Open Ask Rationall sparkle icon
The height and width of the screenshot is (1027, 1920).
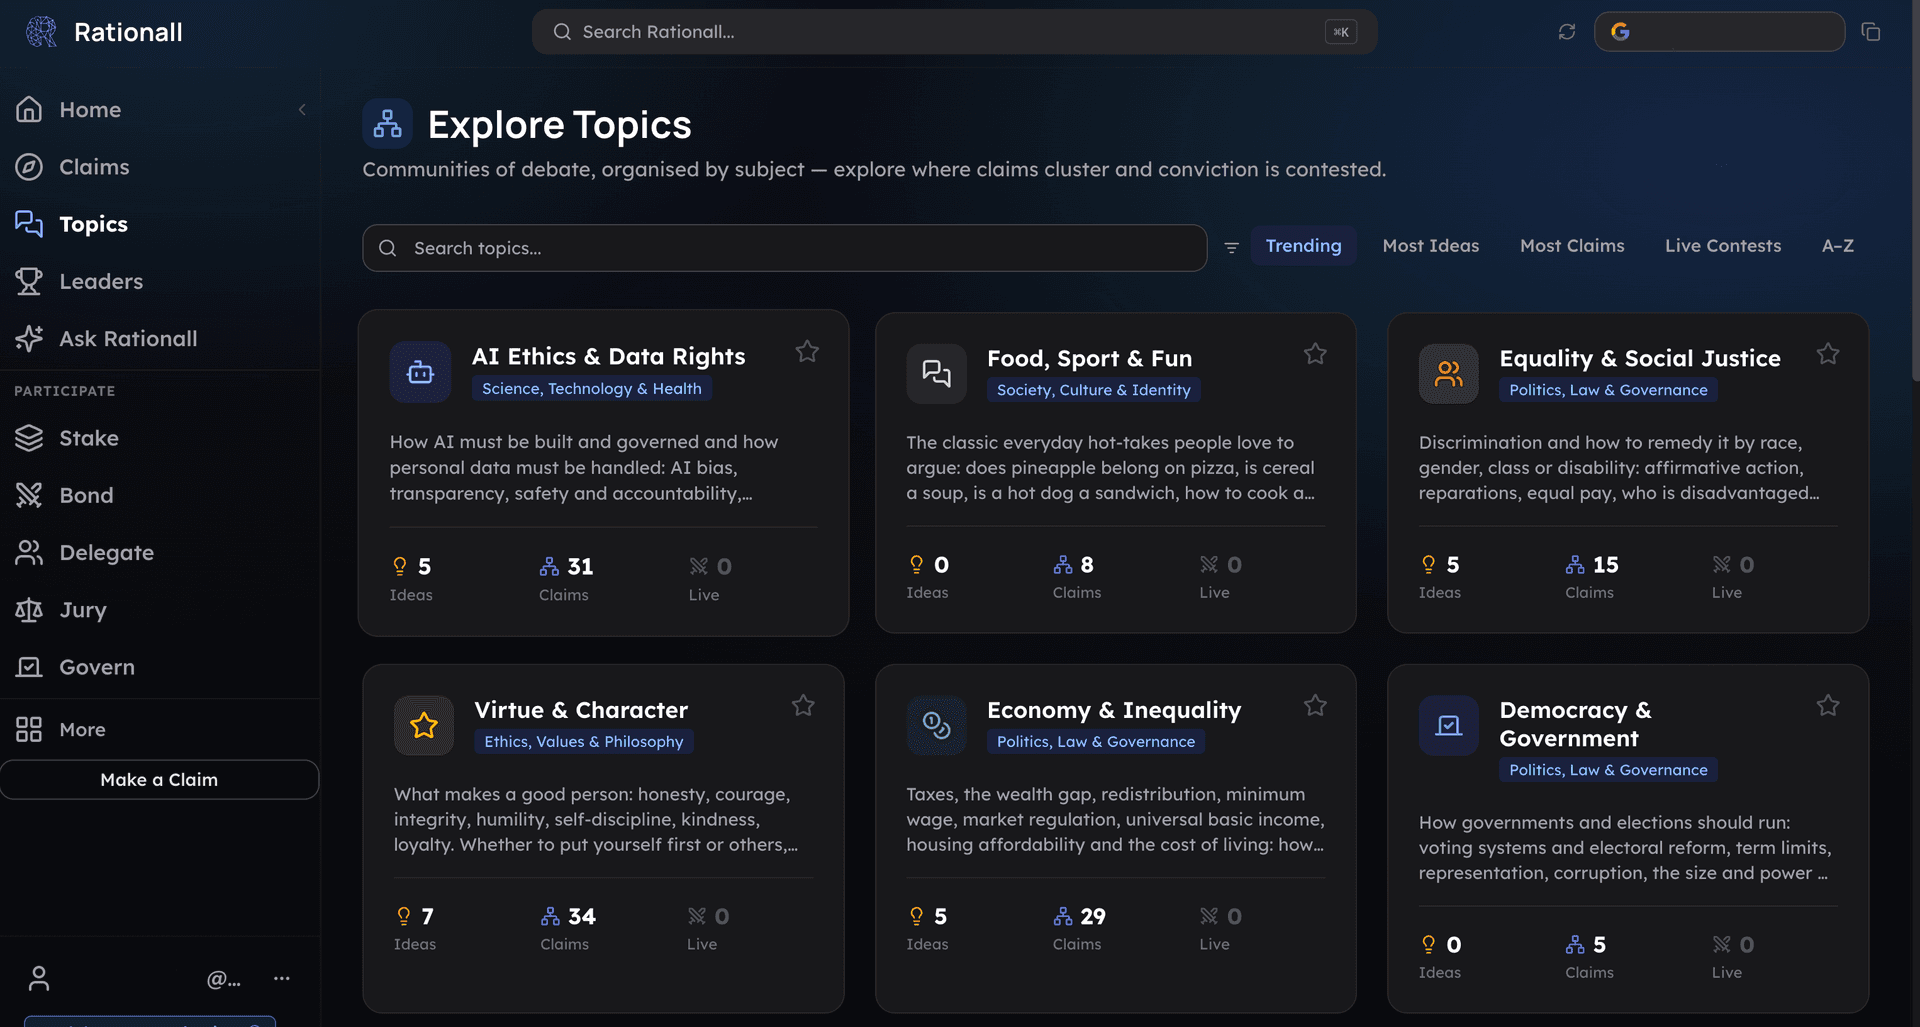[x=29, y=339]
